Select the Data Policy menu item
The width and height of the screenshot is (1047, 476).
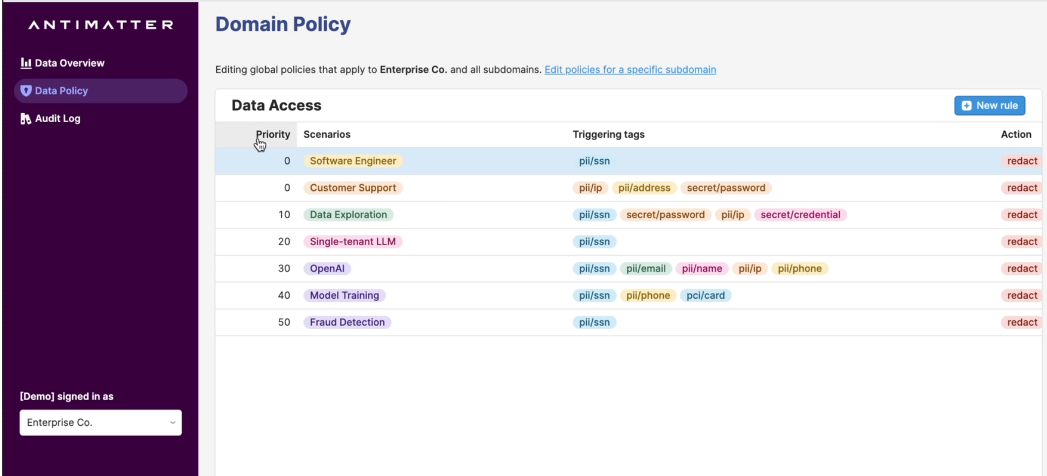coord(62,91)
